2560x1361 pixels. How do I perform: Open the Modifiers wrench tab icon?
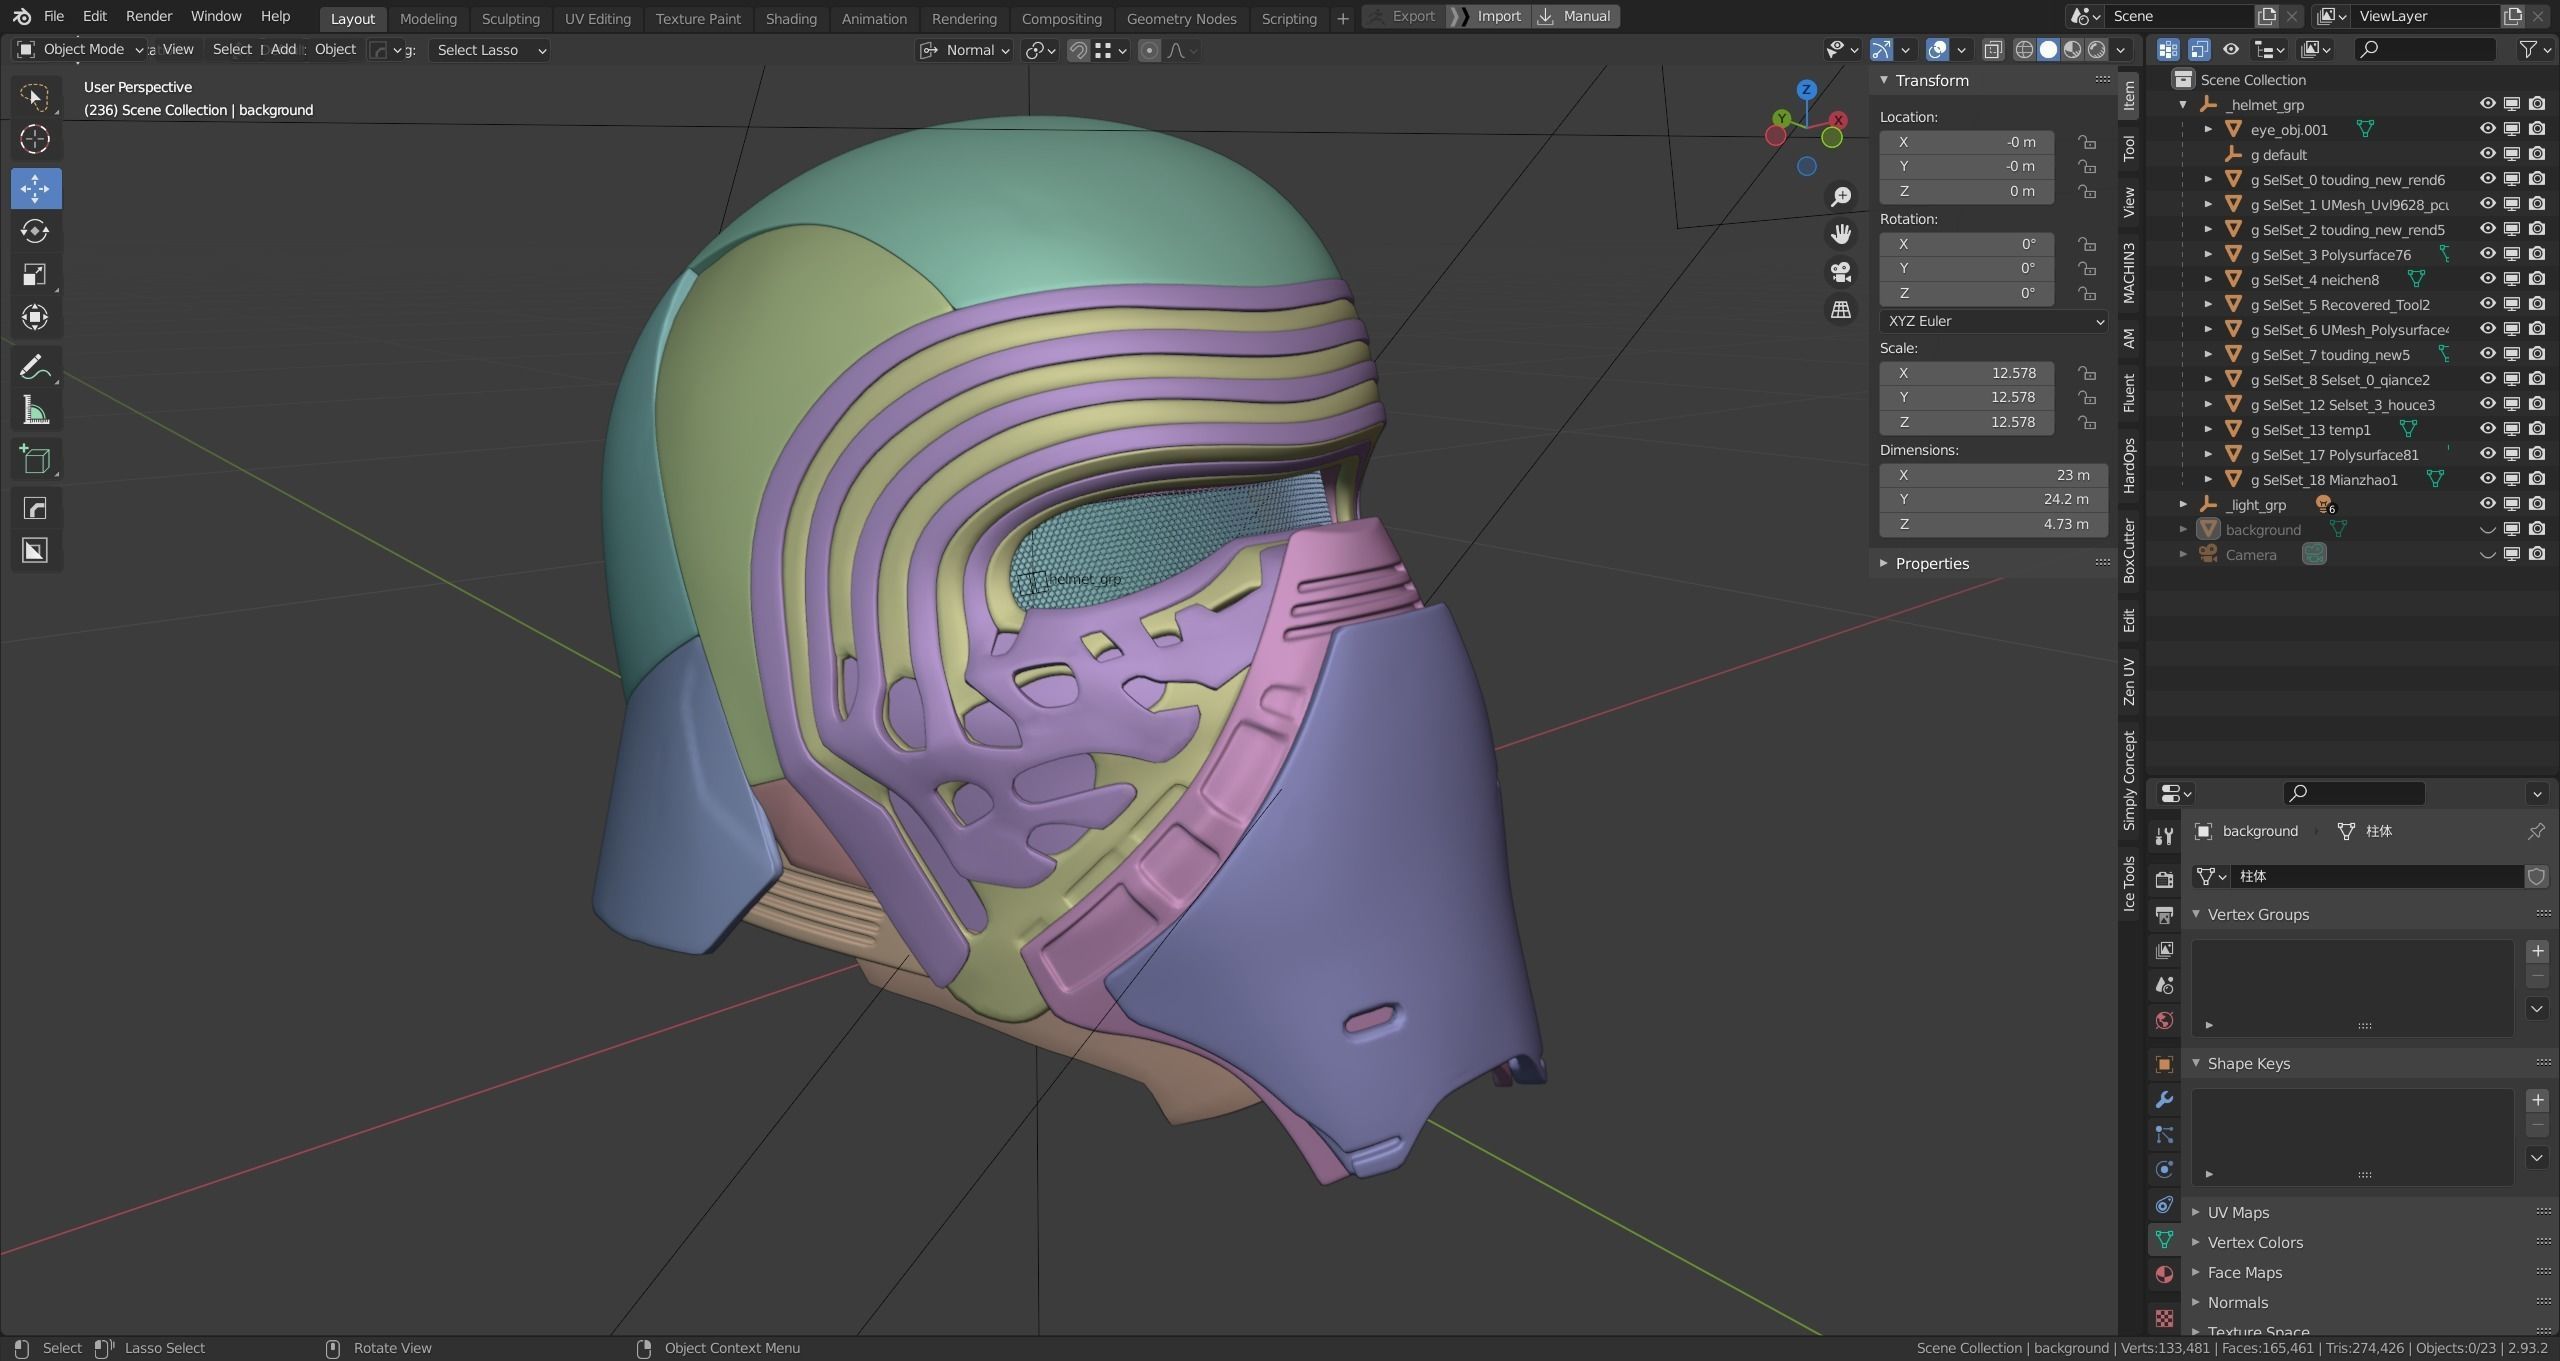click(2164, 1099)
